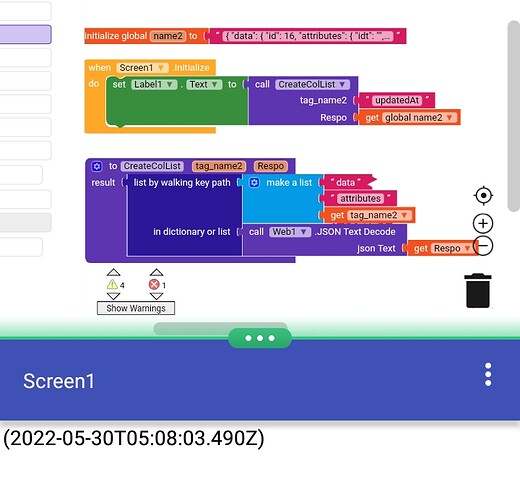Viewport: 520px width, 500px height.
Task: Select the initialize global block
Action: click(115, 36)
